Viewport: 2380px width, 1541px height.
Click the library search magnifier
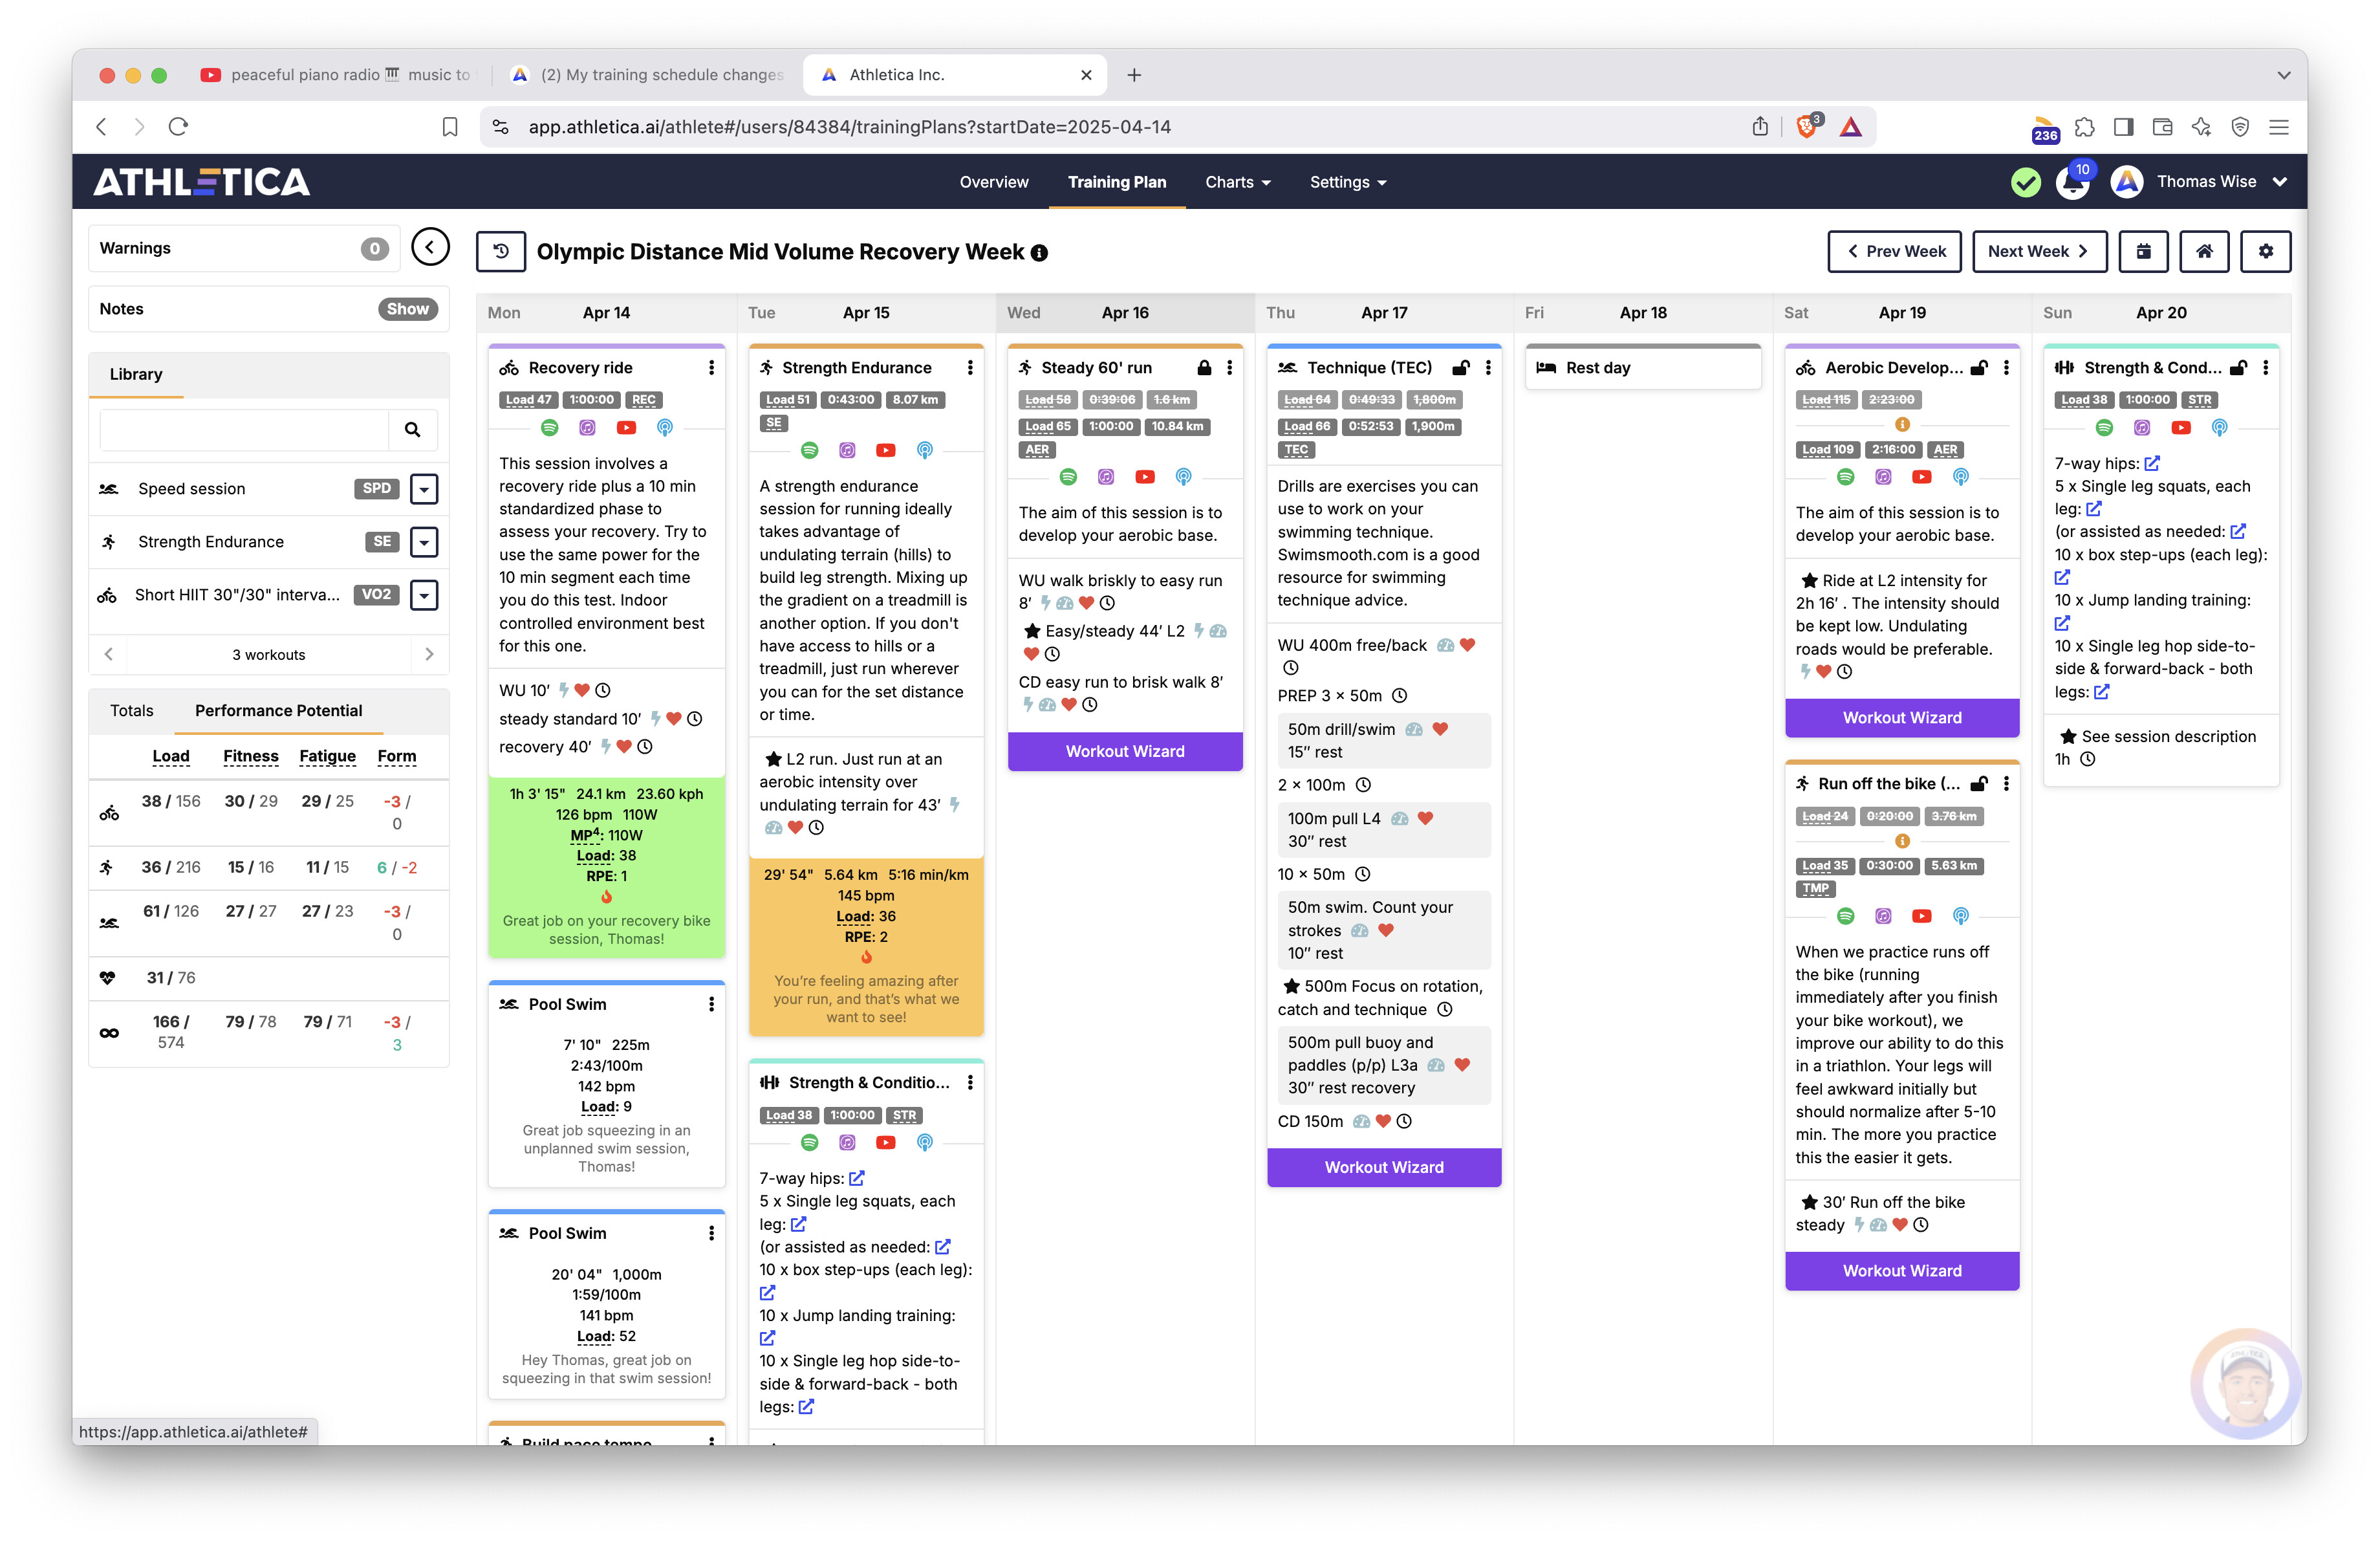412,430
